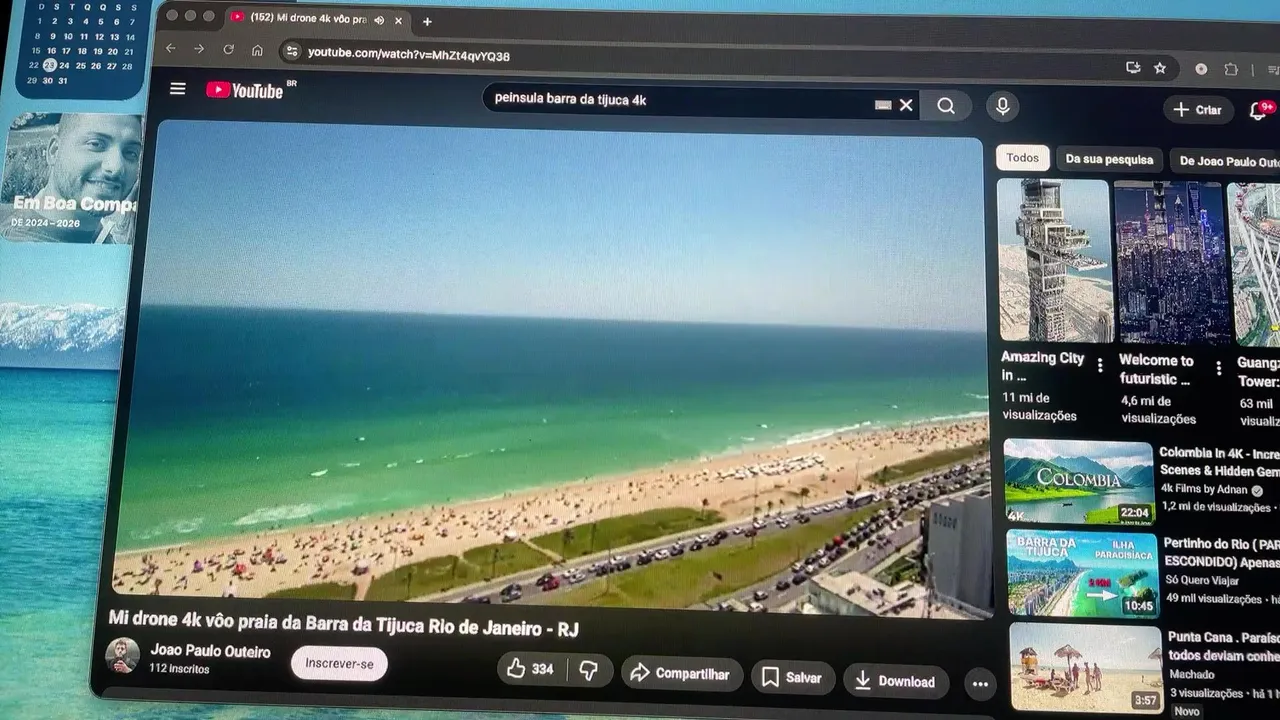Open Joao Paulo Outeiro channel avatar
Screen dimensions: 1280x720
[123, 656]
